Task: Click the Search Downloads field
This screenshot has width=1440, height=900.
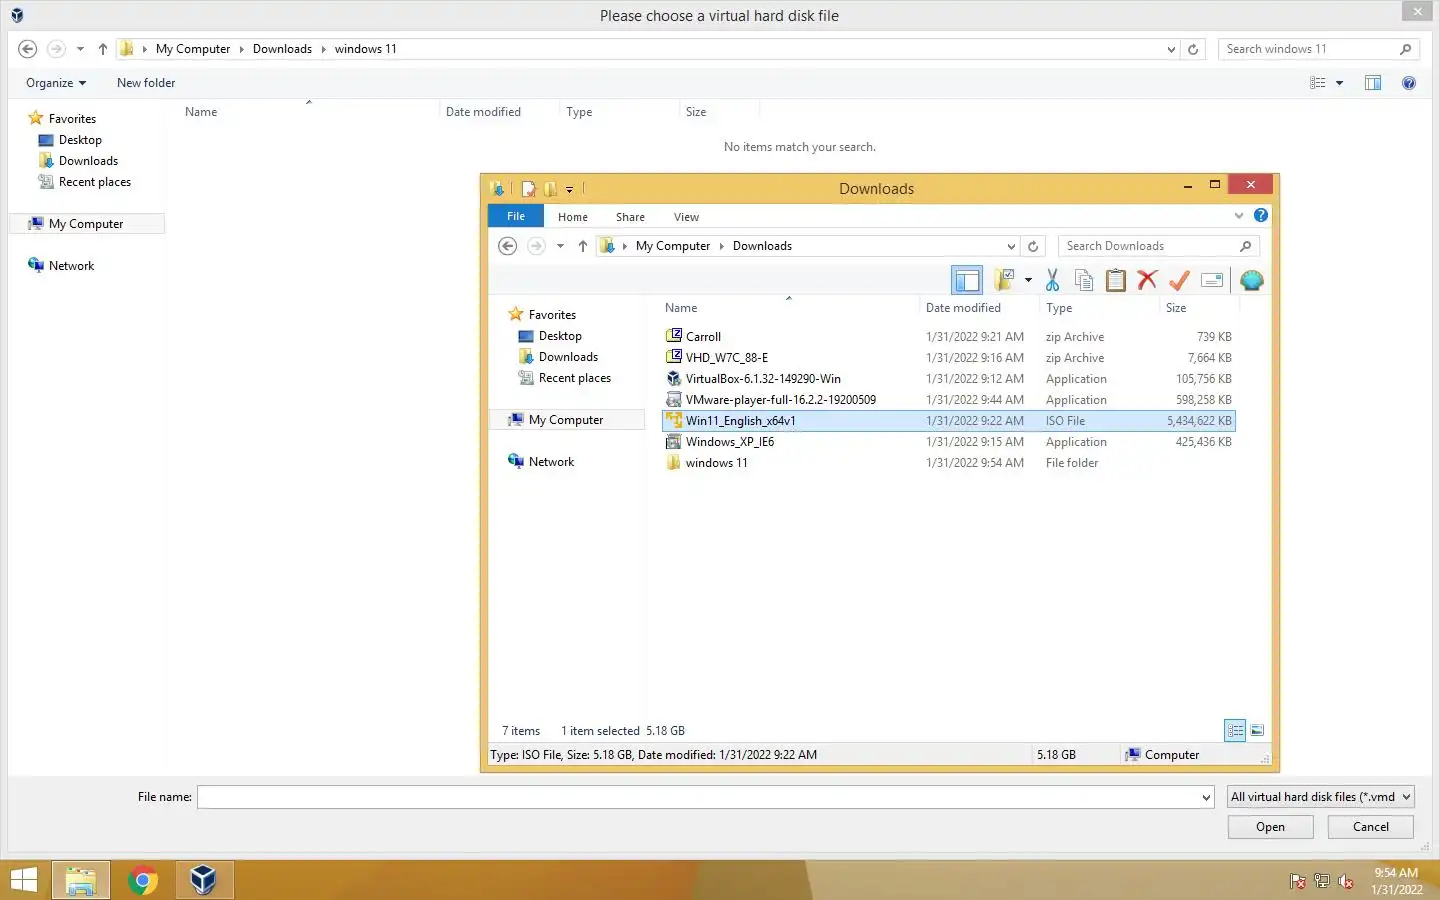Action: pyautogui.click(x=1158, y=246)
